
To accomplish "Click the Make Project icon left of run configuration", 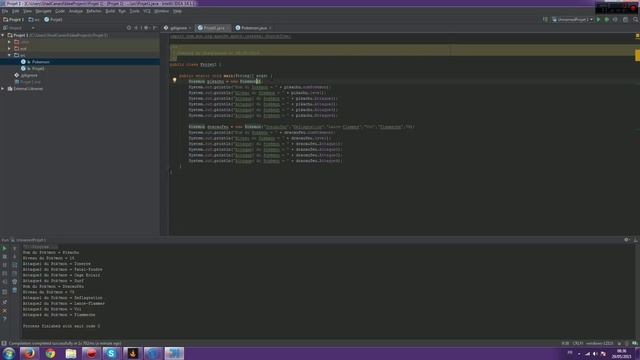I will click(x=545, y=20).
